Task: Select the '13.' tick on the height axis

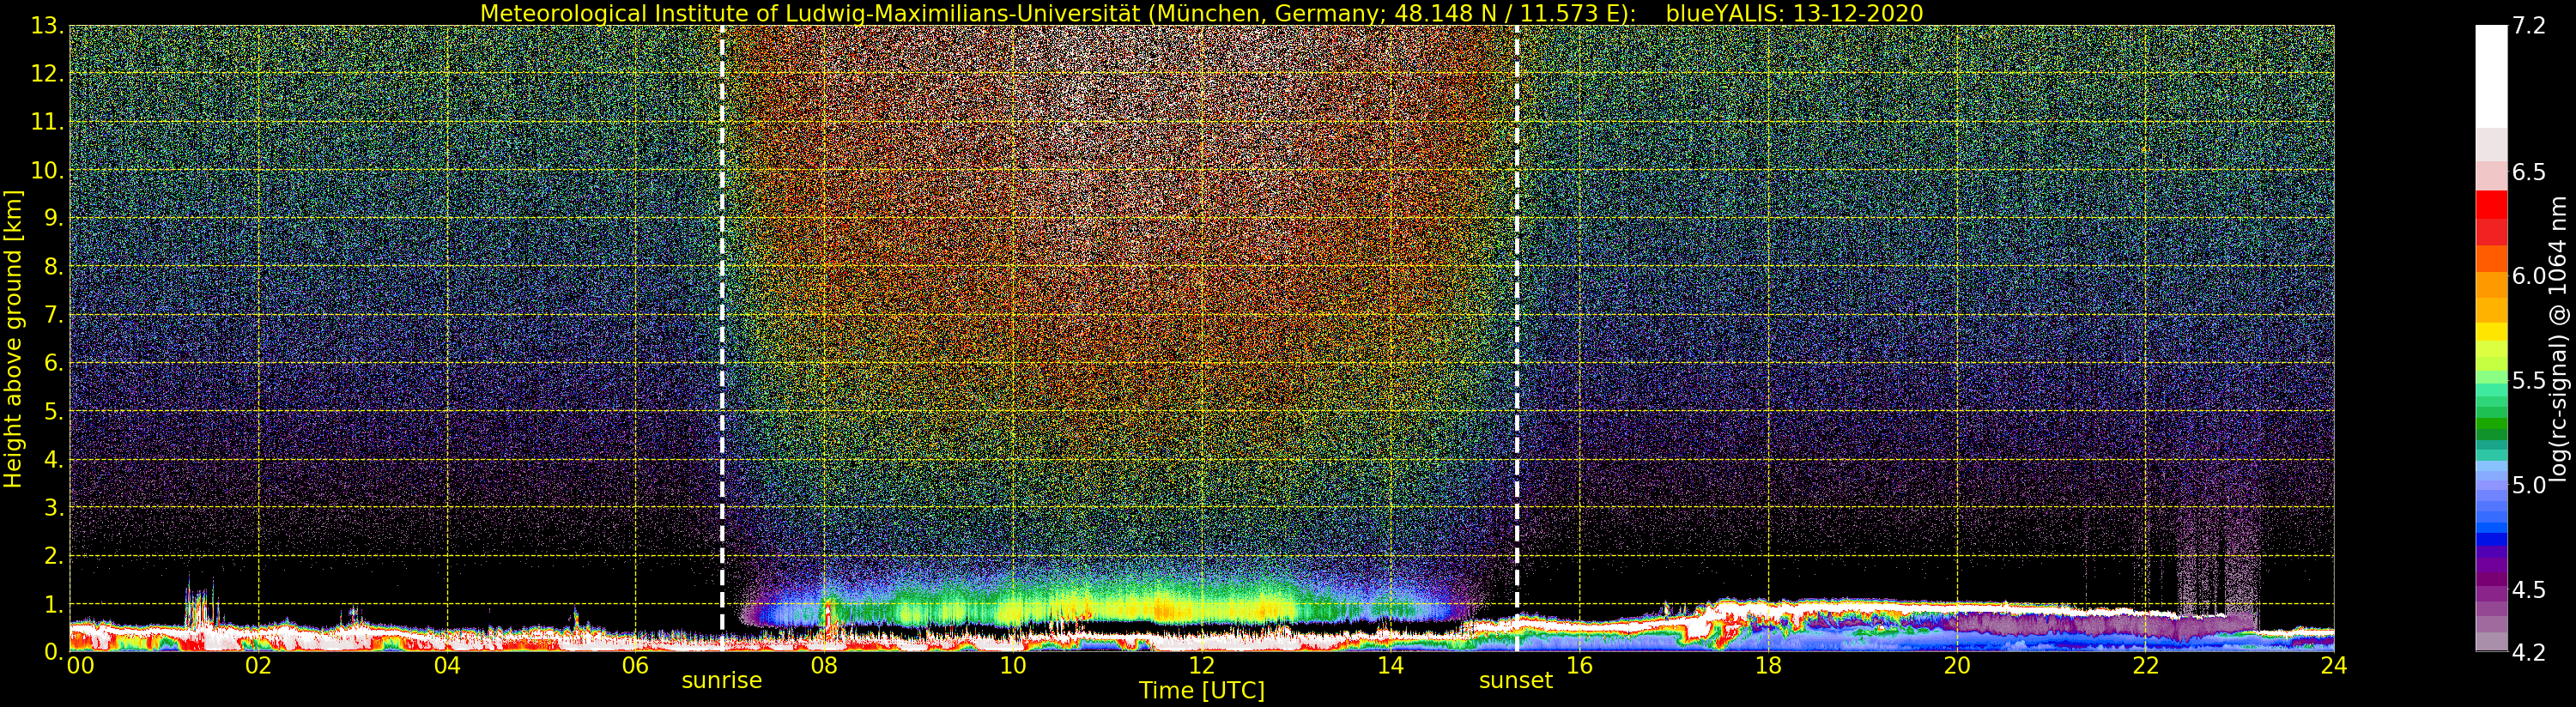Action: tap(47, 26)
